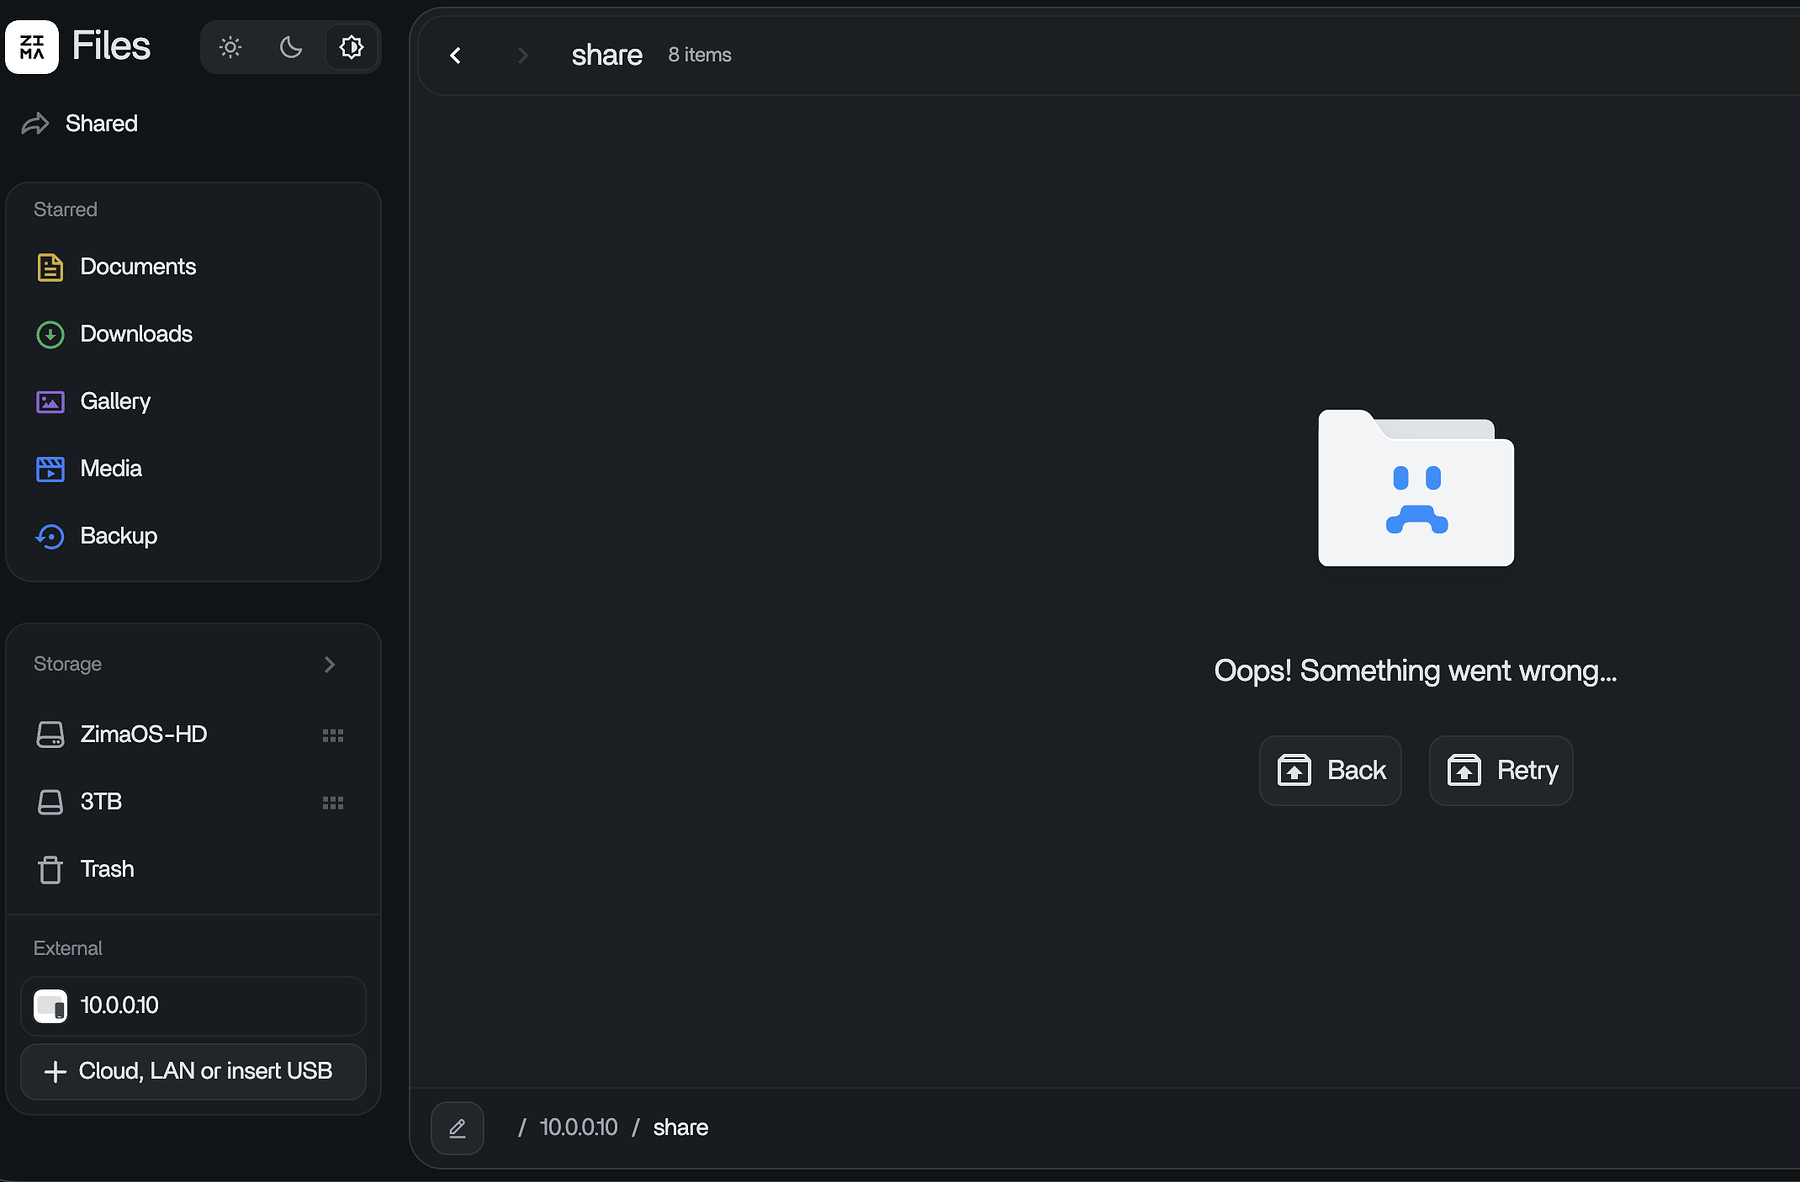Click the 10.0.0.10 network device icon
Viewport: 1800px width, 1182px height.
point(50,1006)
